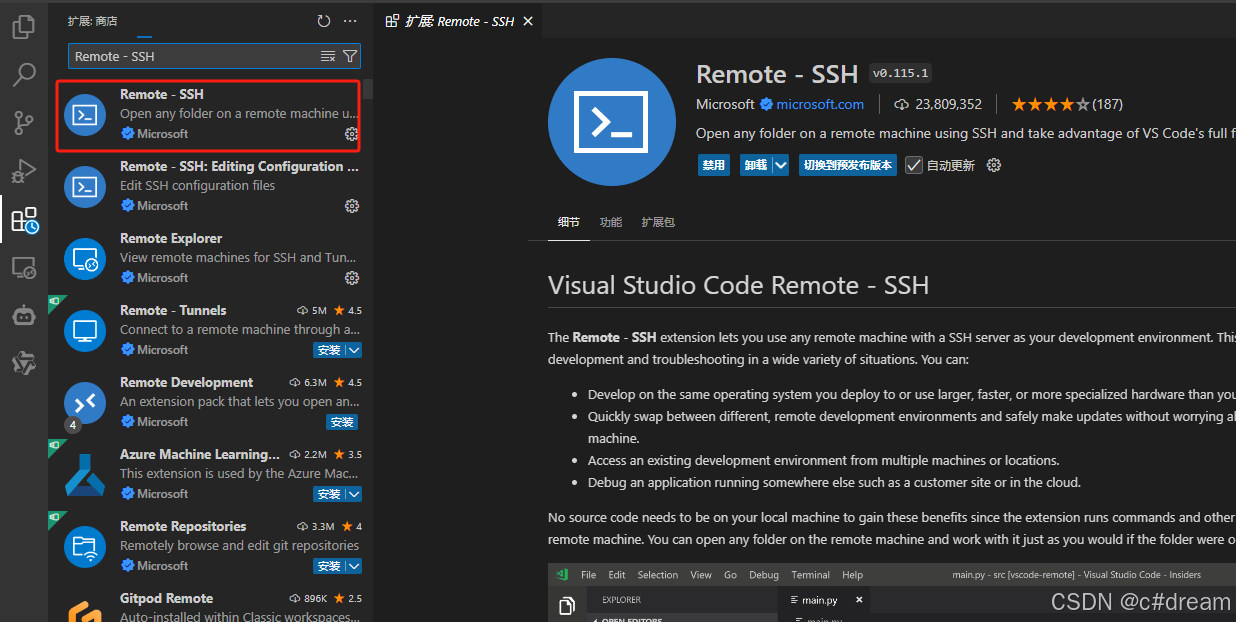1236x622 pixels.
Task: Open manage gear for Remote - SSH: Editing Configuration
Action: tap(352, 206)
